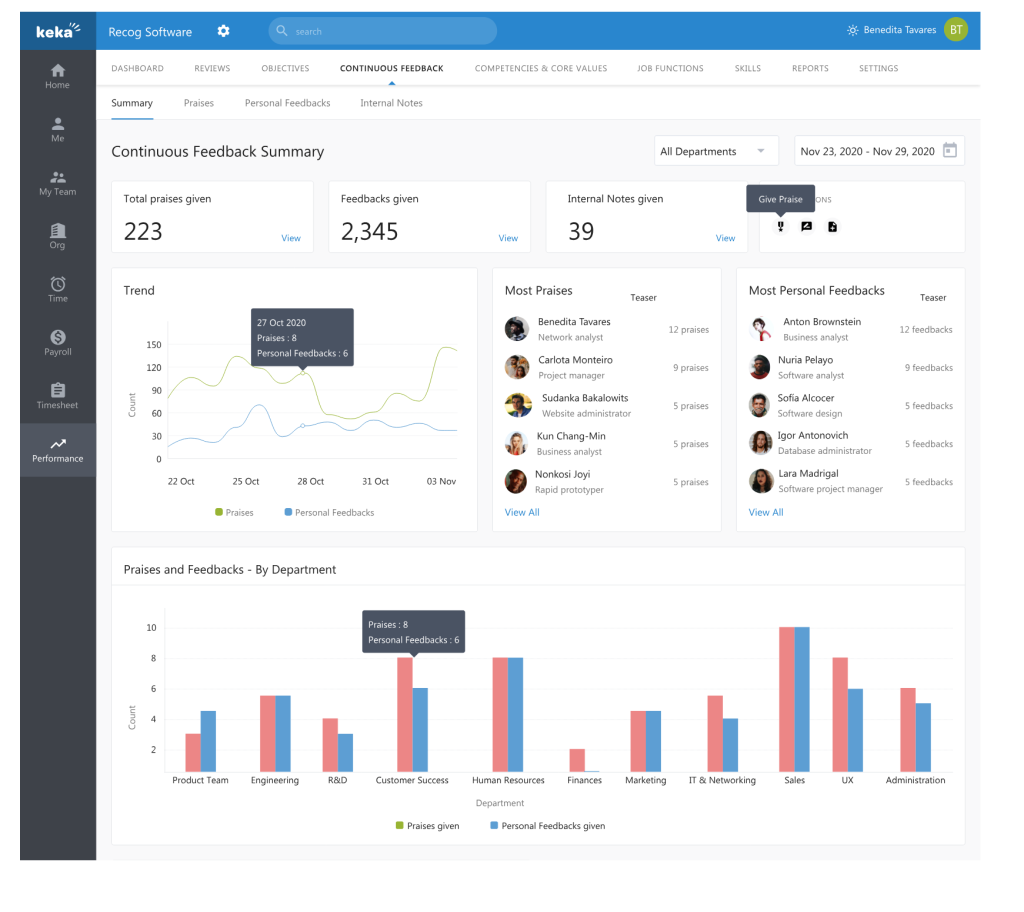Open the Me sidebar section
This screenshot has width=1024, height=912.
57,130
